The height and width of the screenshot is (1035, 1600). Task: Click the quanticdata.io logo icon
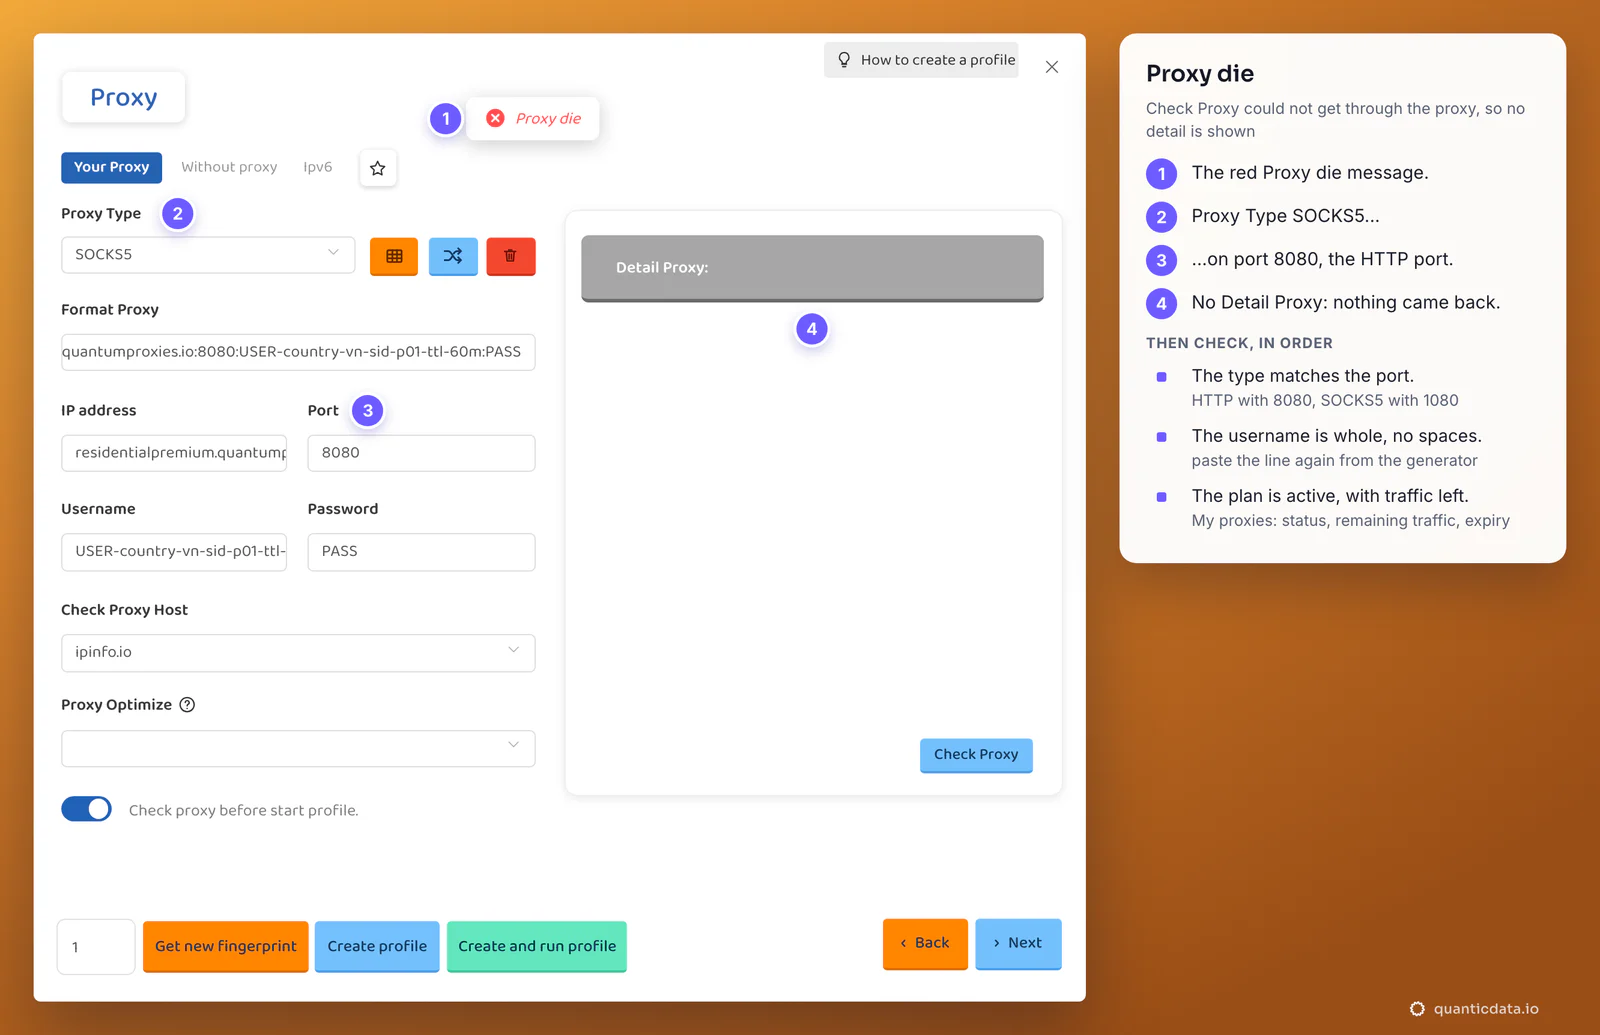pos(1417,1009)
